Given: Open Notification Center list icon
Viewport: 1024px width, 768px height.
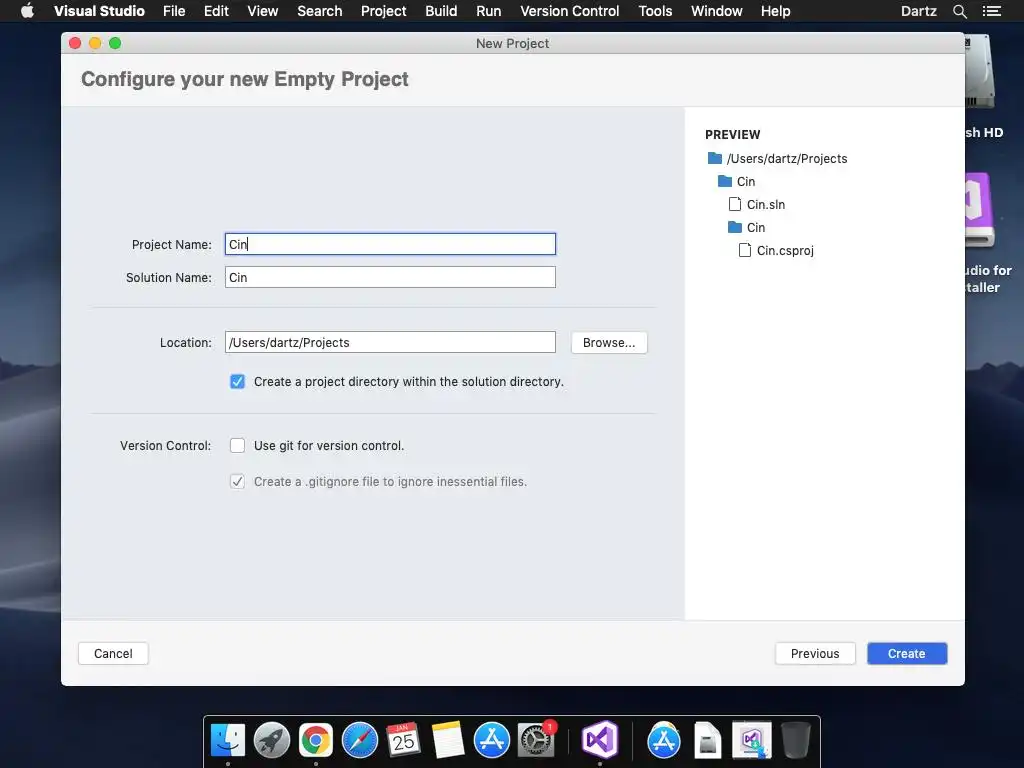Looking at the screenshot, I should click(x=992, y=11).
